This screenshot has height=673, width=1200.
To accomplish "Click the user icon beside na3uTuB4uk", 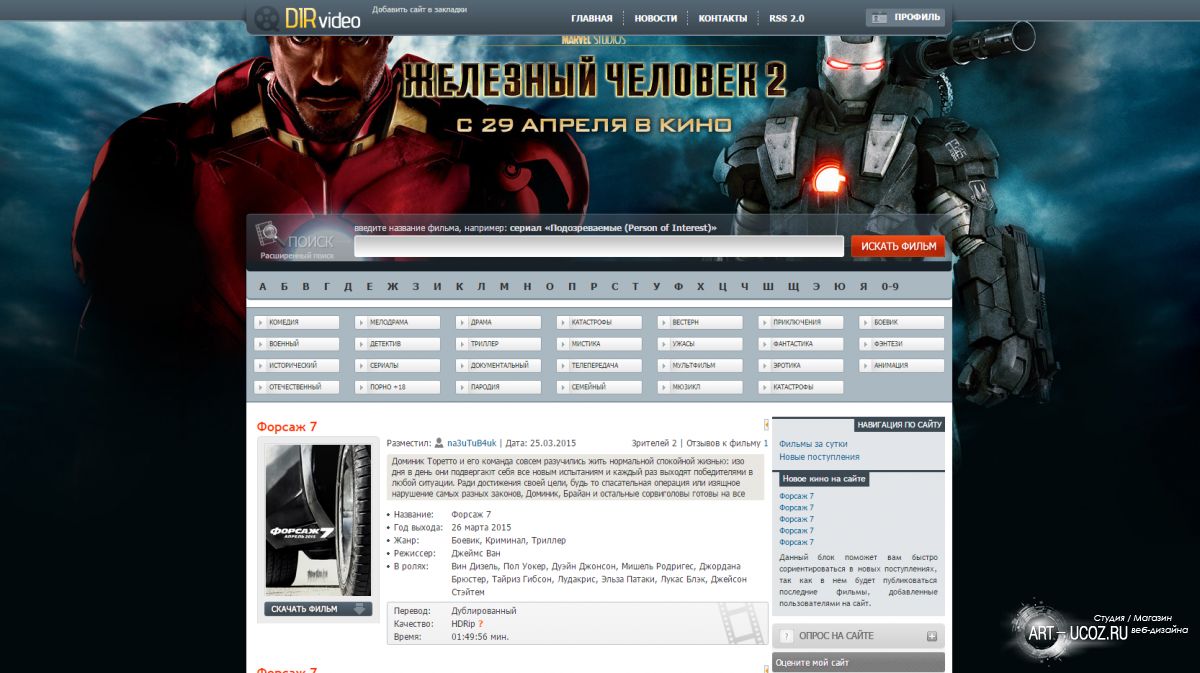I will (439, 443).
